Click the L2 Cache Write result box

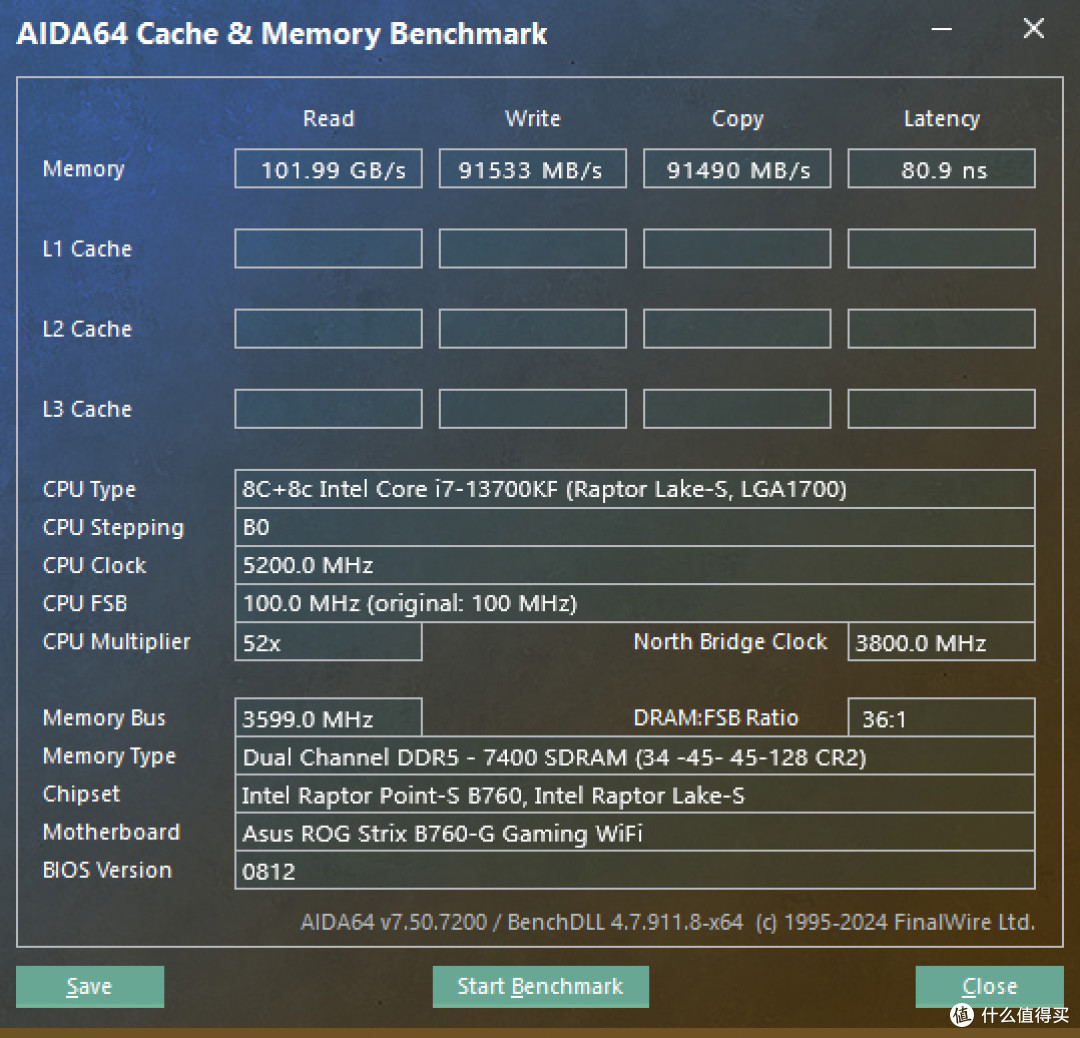[532, 329]
